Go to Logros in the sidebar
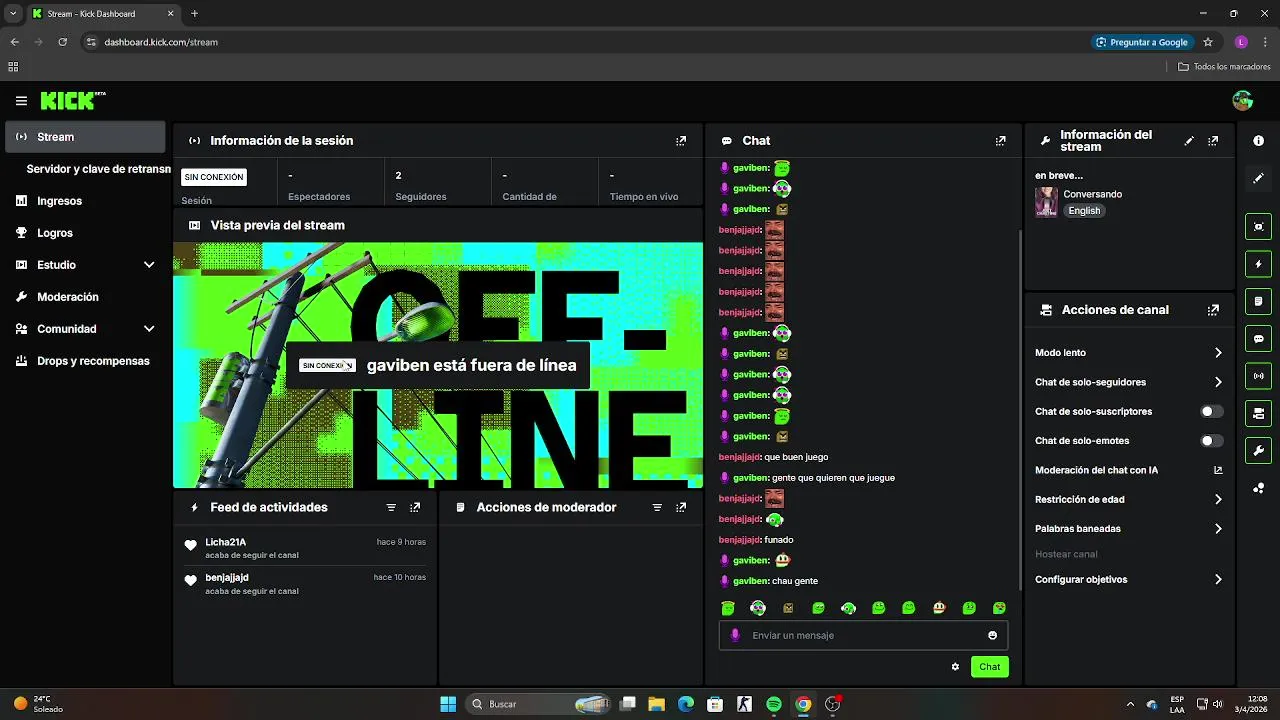This screenshot has width=1280, height=720. point(85,233)
